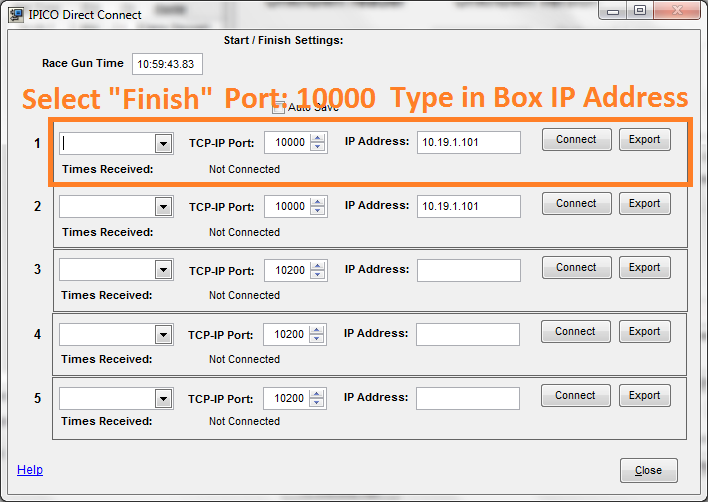Image resolution: width=708 pixels, height=502 pixels.
Task: Click the empty row 3 IP Address field
Action: pos(469,271)
